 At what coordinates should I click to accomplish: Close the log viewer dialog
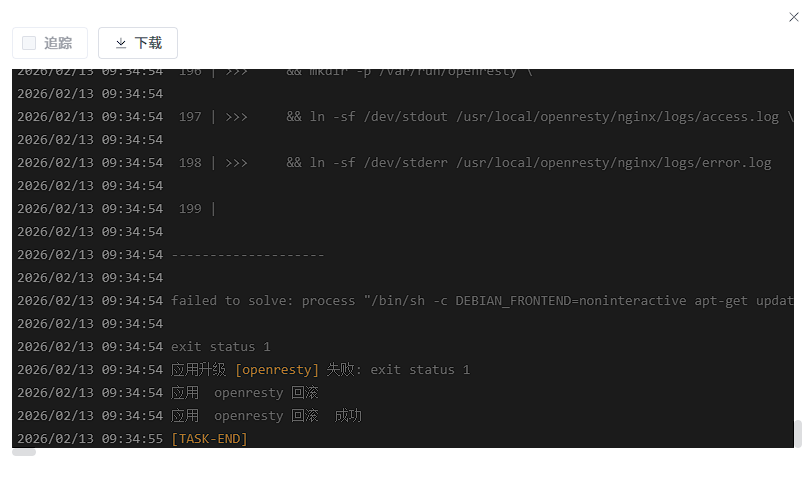794,16
